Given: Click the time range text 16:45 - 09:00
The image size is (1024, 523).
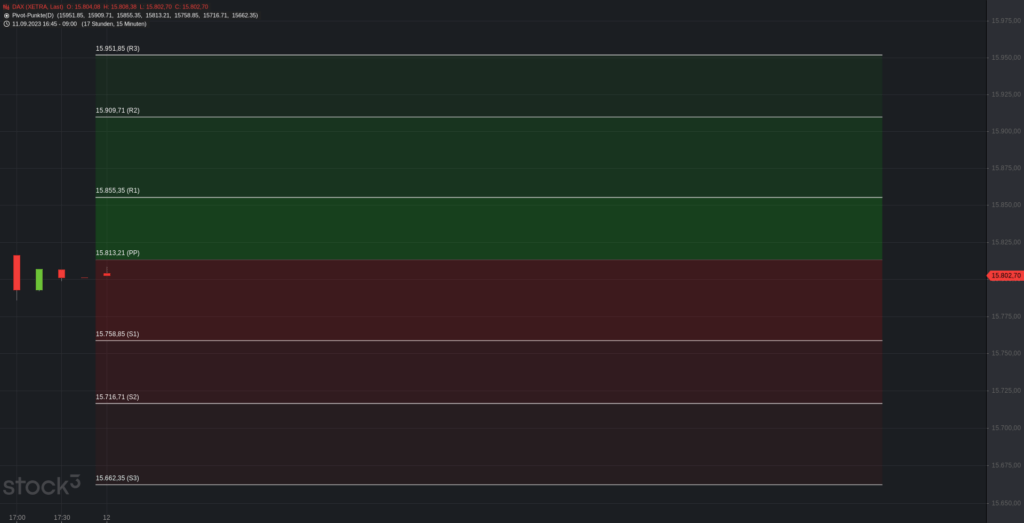Looking at the screenshot, I should pos(59,24).
